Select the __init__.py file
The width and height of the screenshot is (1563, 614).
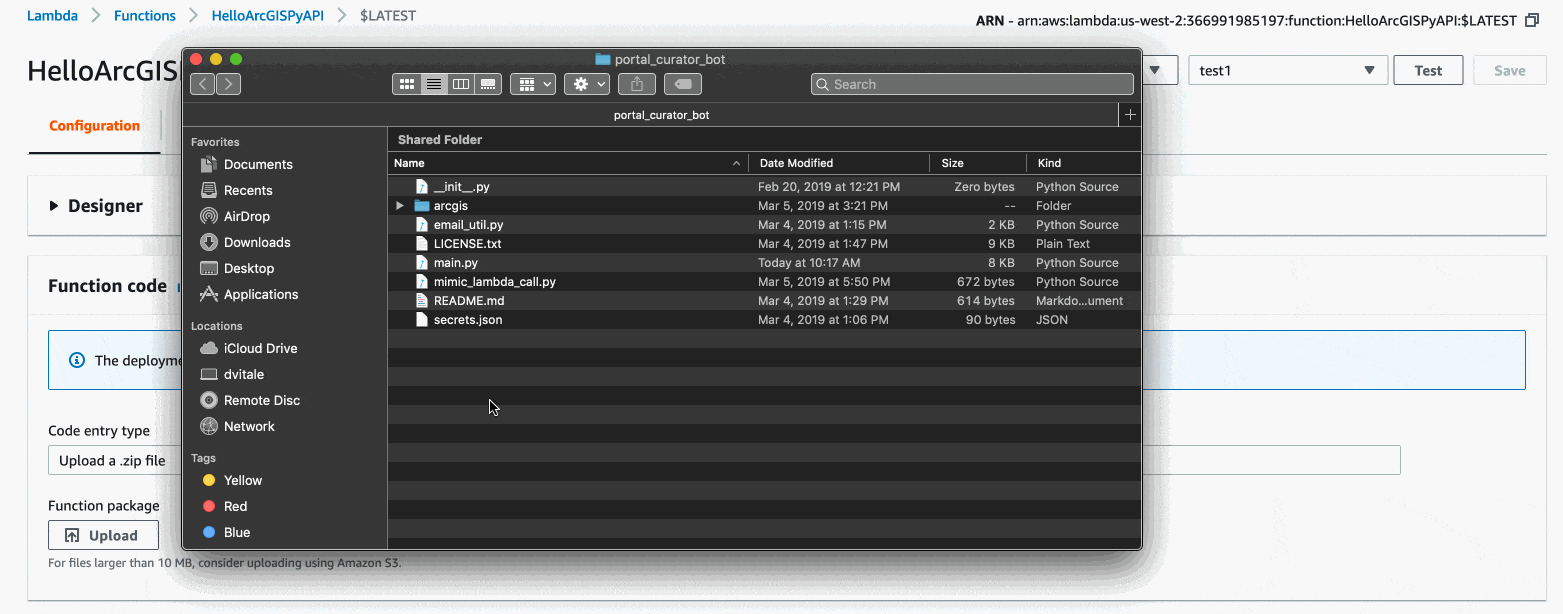764,187
